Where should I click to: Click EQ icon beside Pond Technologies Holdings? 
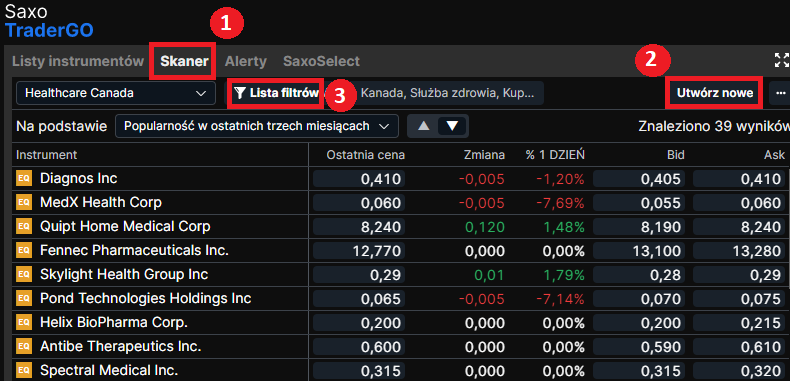coord(24,298)
